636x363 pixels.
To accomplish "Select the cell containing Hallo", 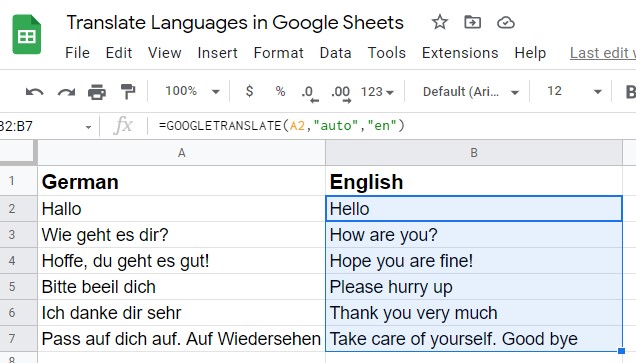I will (x=181, y=208).
